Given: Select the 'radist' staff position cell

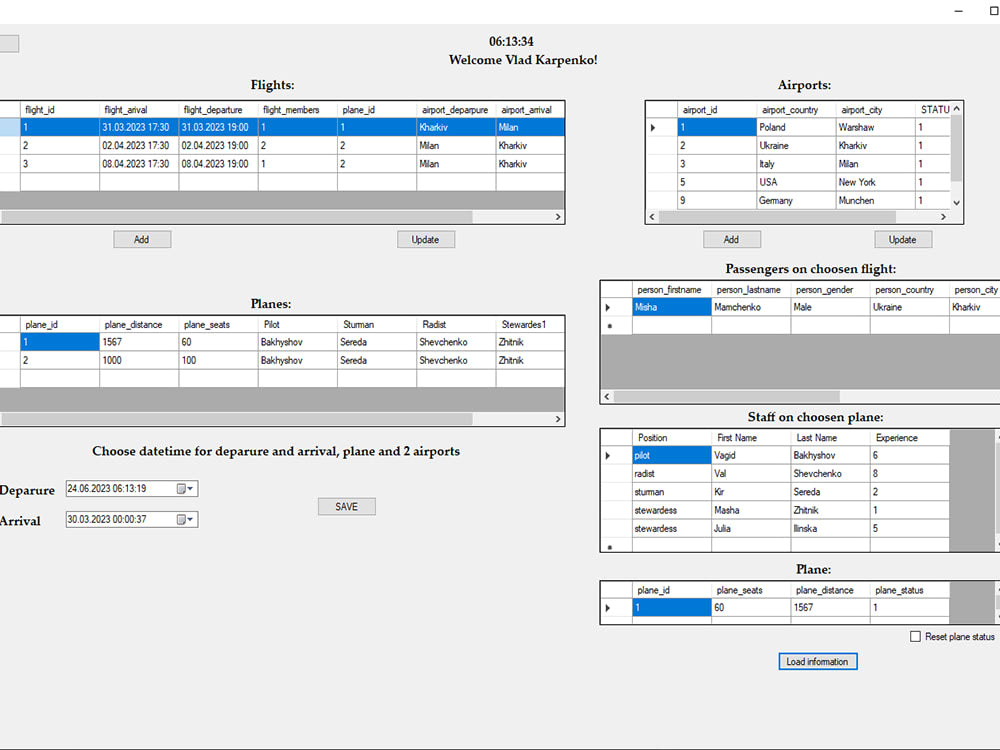Looking at the screenshot, I should [x=672, y=474].
